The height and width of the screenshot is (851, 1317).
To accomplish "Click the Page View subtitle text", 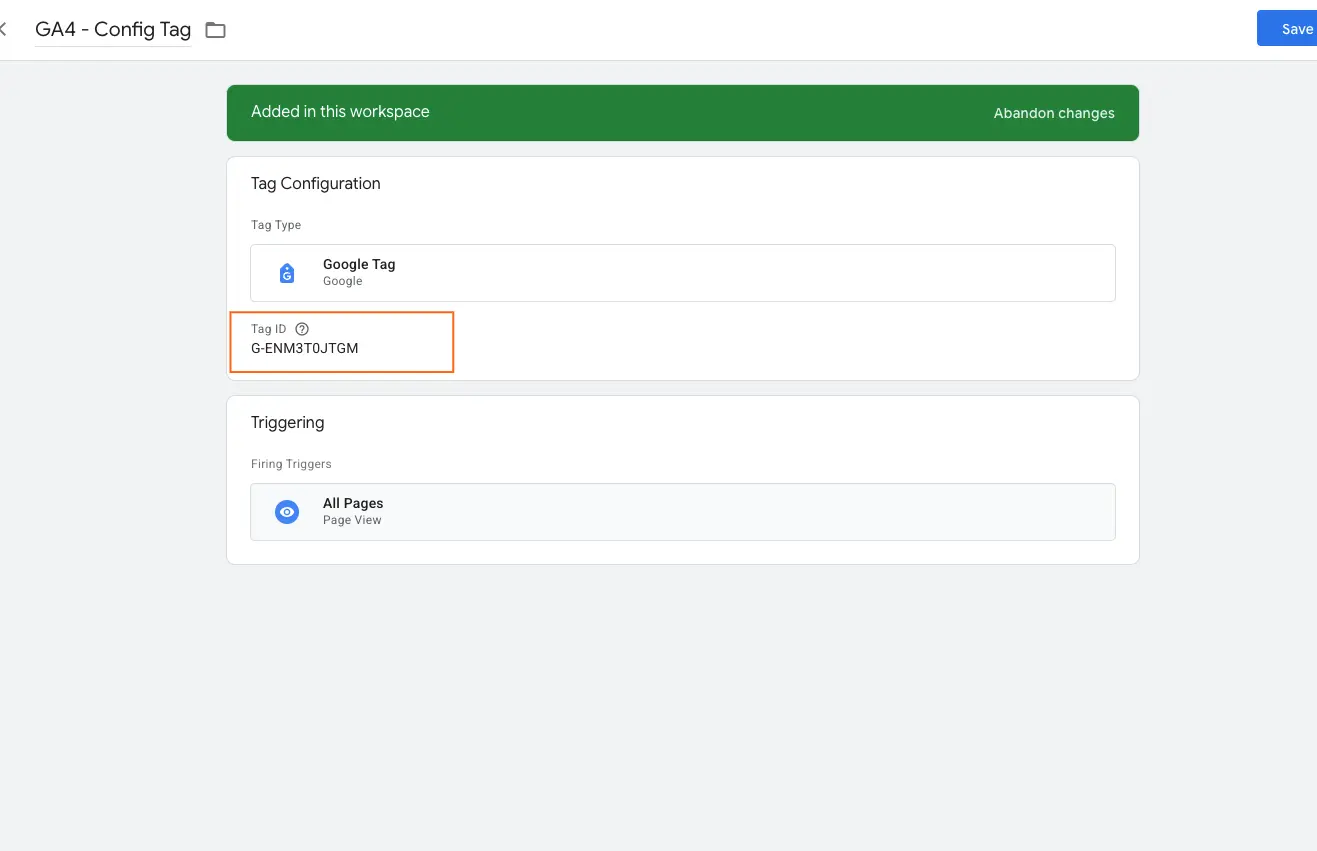I will [x=352, y=520].
